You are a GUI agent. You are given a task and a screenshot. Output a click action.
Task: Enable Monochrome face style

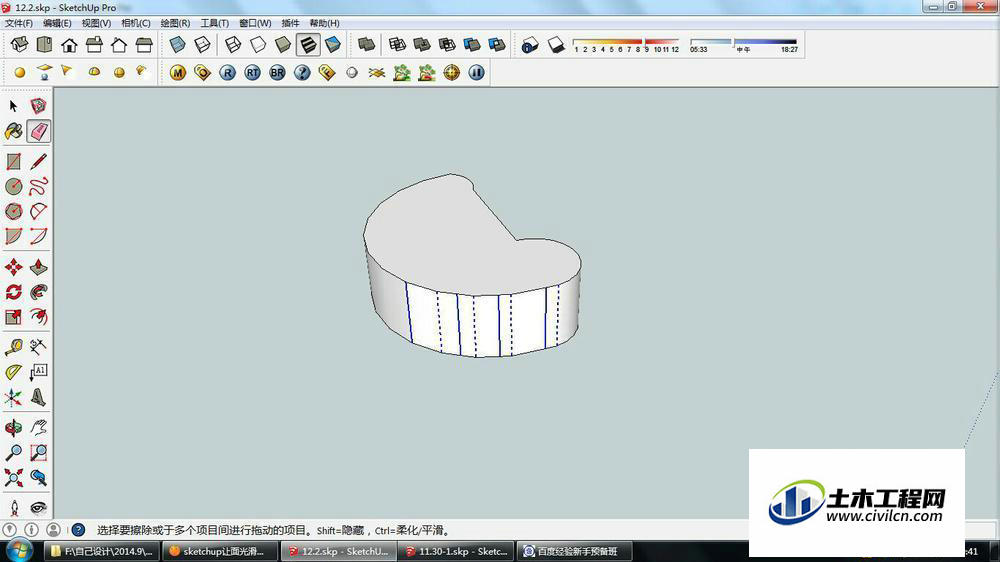click(333, 45)
